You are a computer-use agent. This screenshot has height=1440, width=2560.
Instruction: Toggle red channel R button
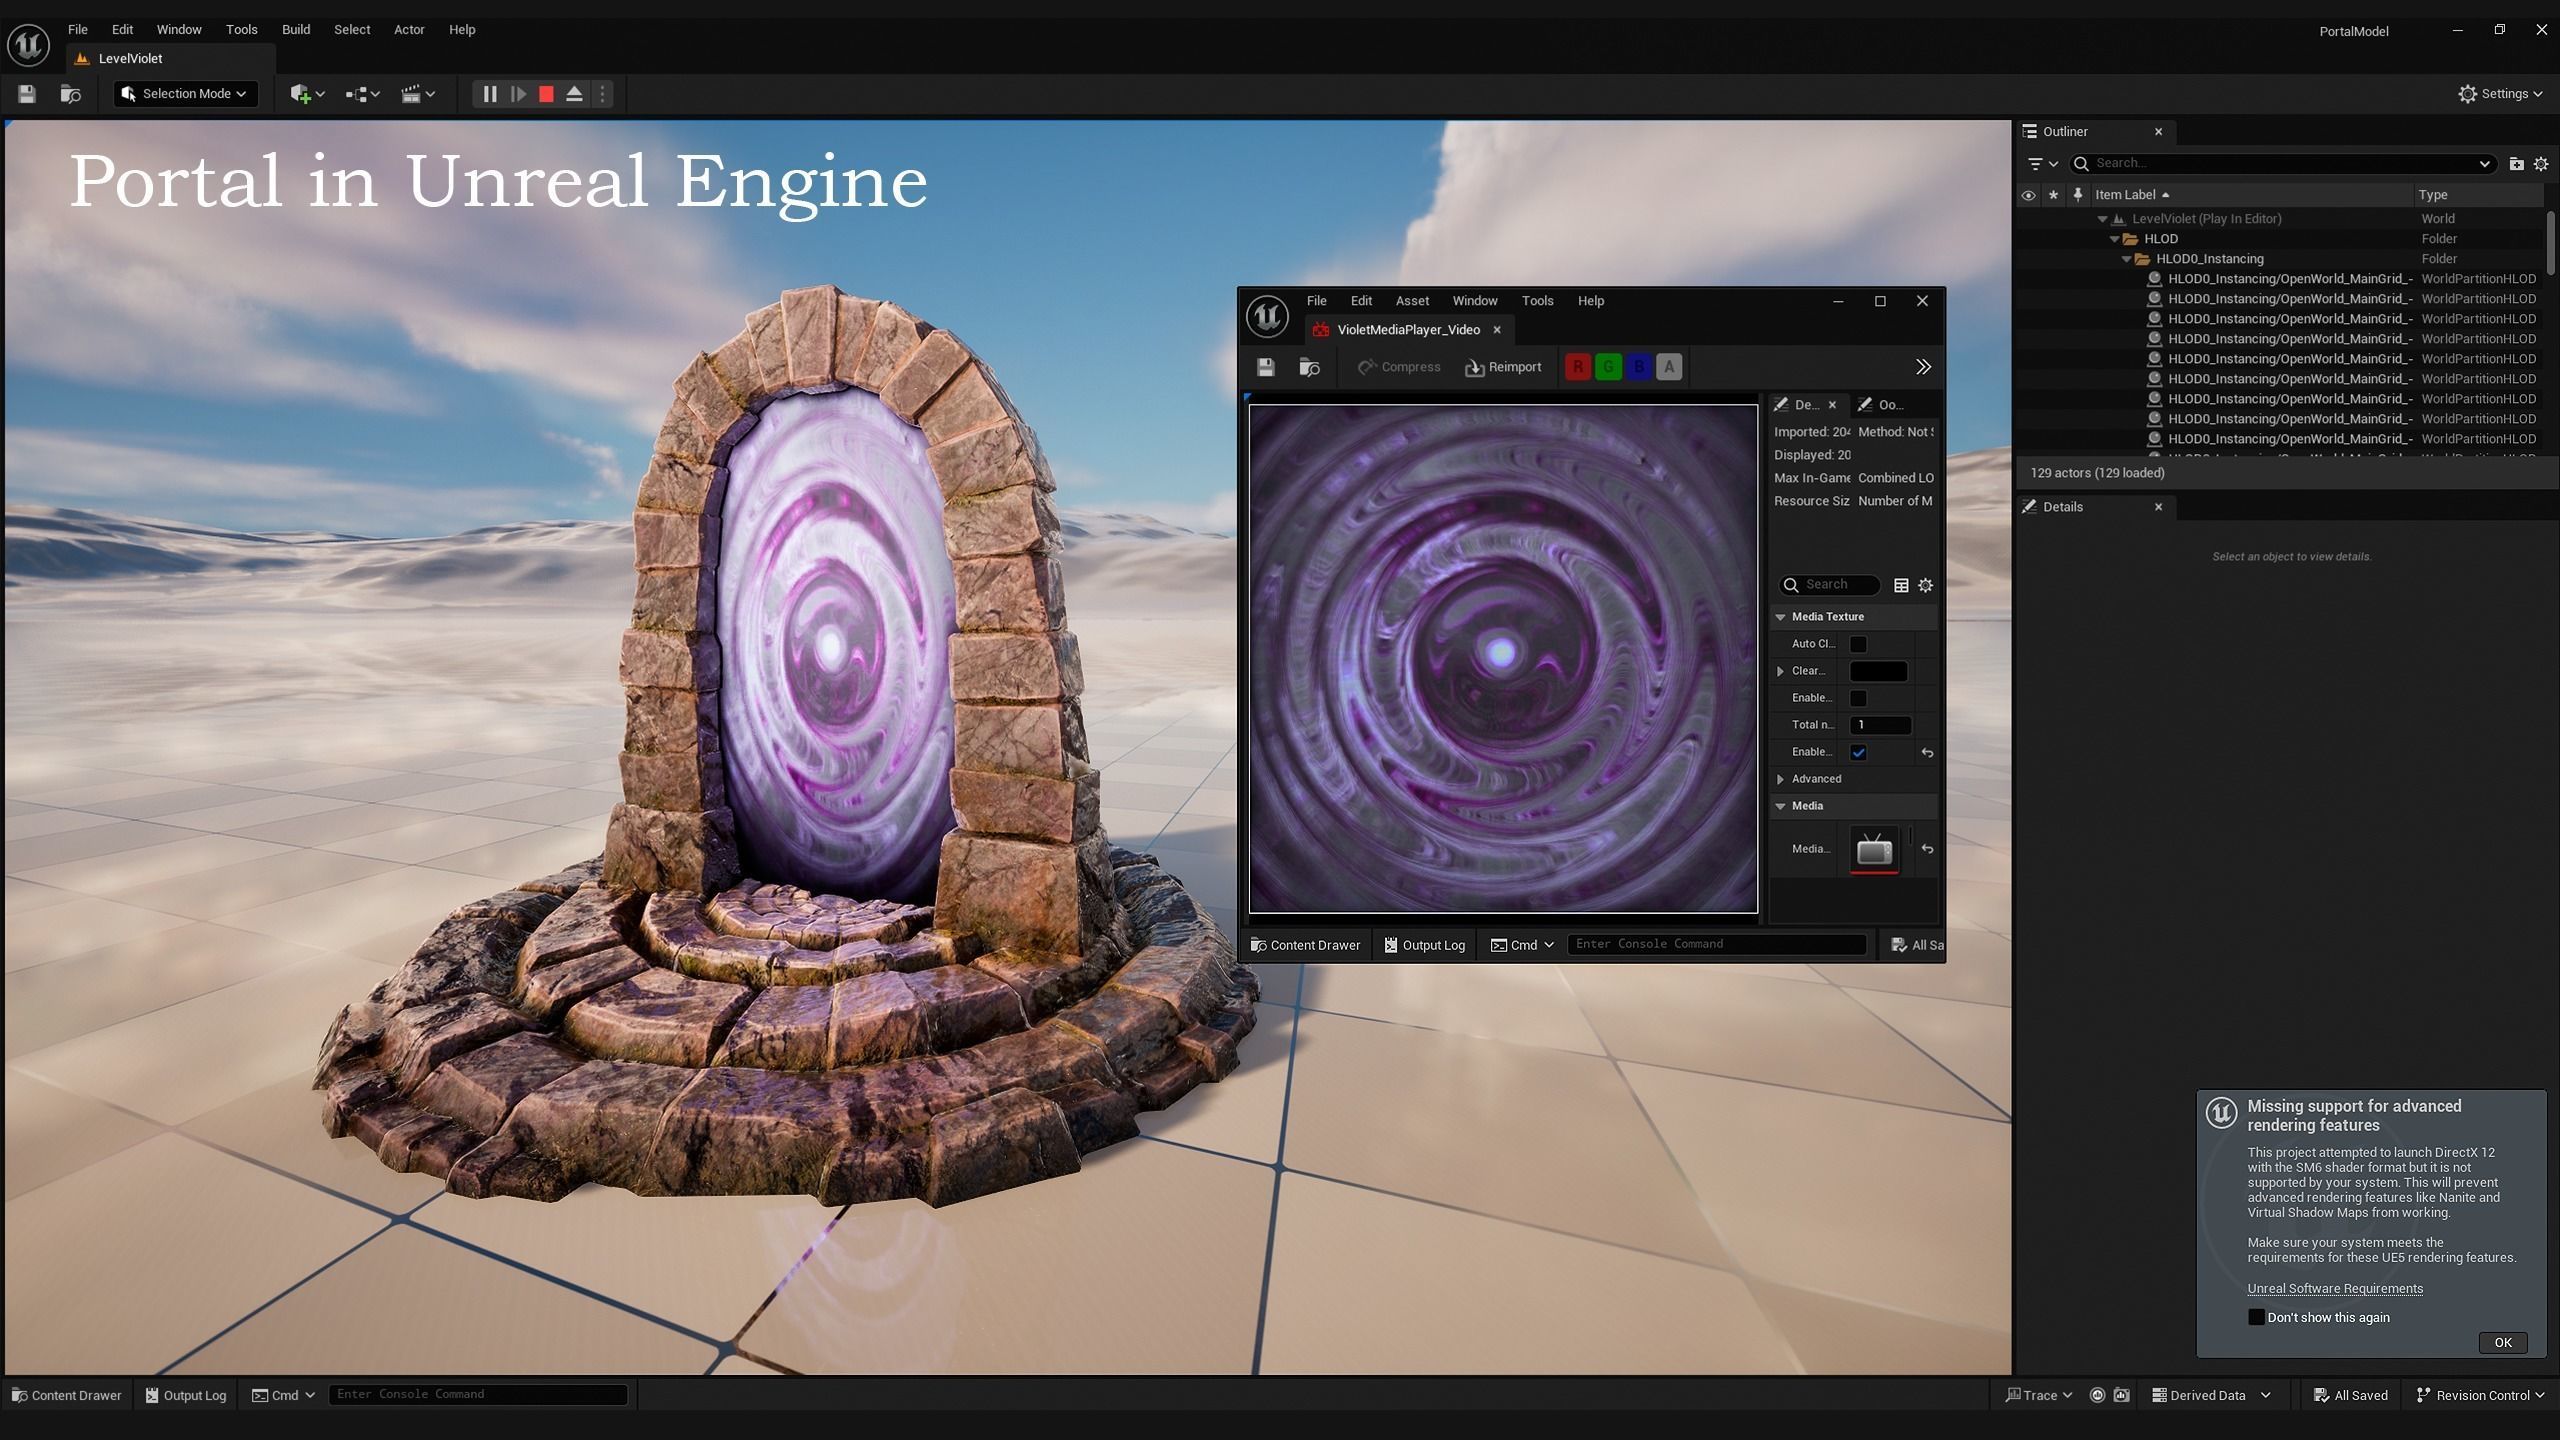click(1578, 367)
